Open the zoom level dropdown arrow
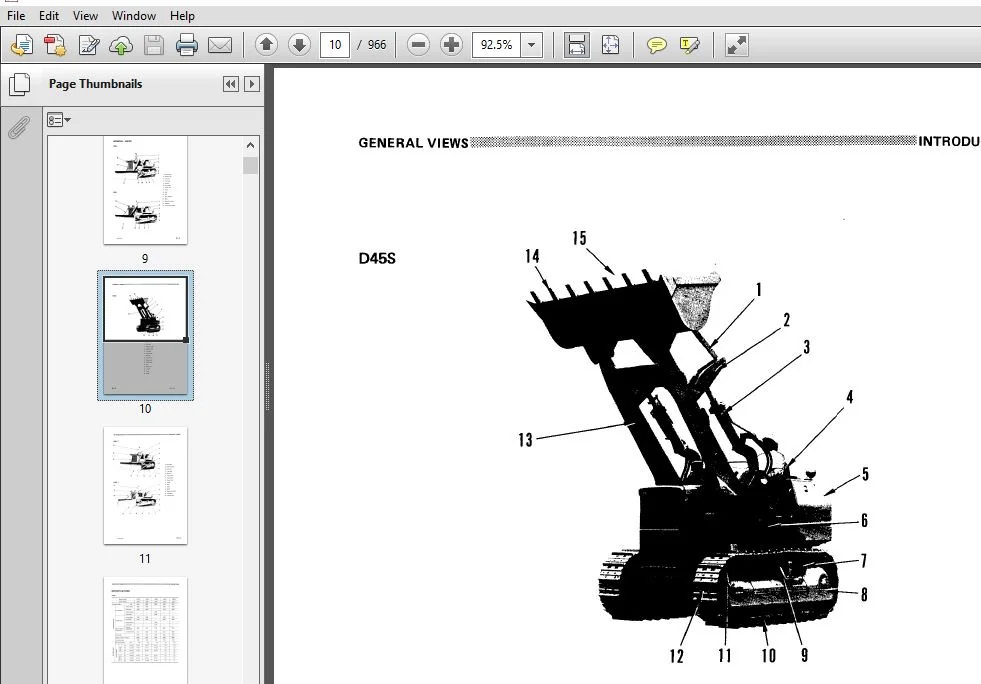Screen dimensions: 981x684 click(x=531, y=44)
